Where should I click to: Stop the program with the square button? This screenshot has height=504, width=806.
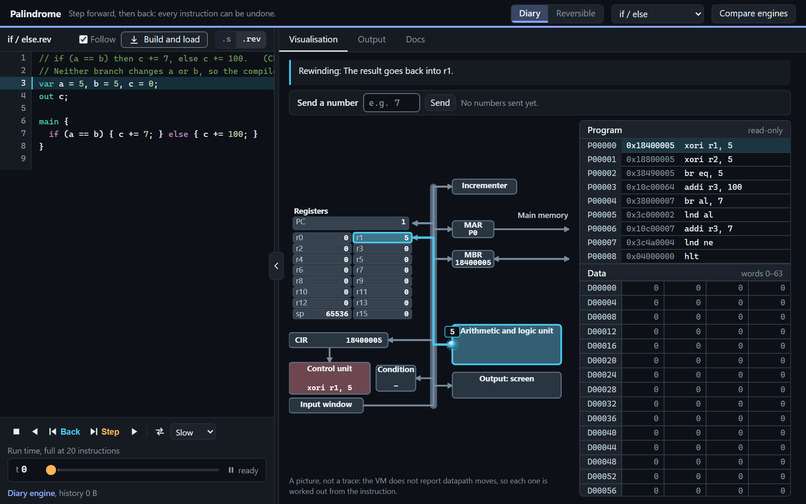16,431
